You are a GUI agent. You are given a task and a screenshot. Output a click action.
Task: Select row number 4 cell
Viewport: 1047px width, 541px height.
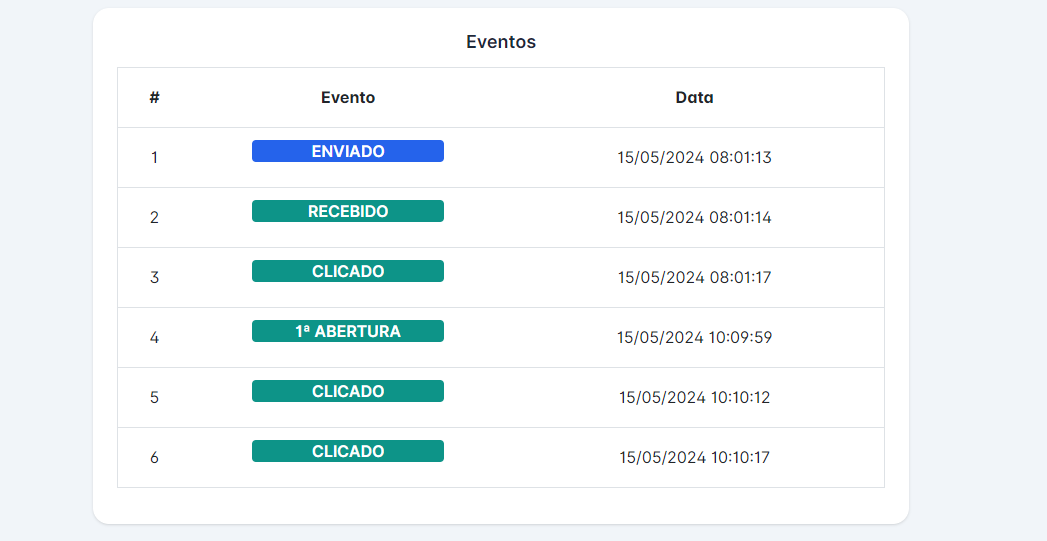(154, 338)
